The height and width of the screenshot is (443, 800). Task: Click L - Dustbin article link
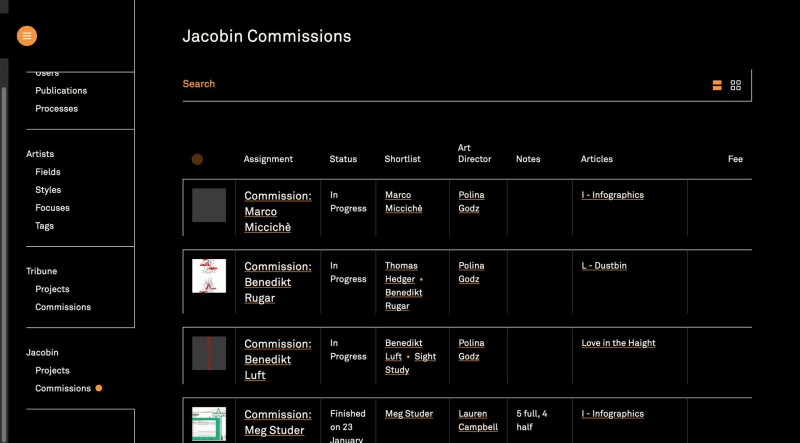coord(604,266)
